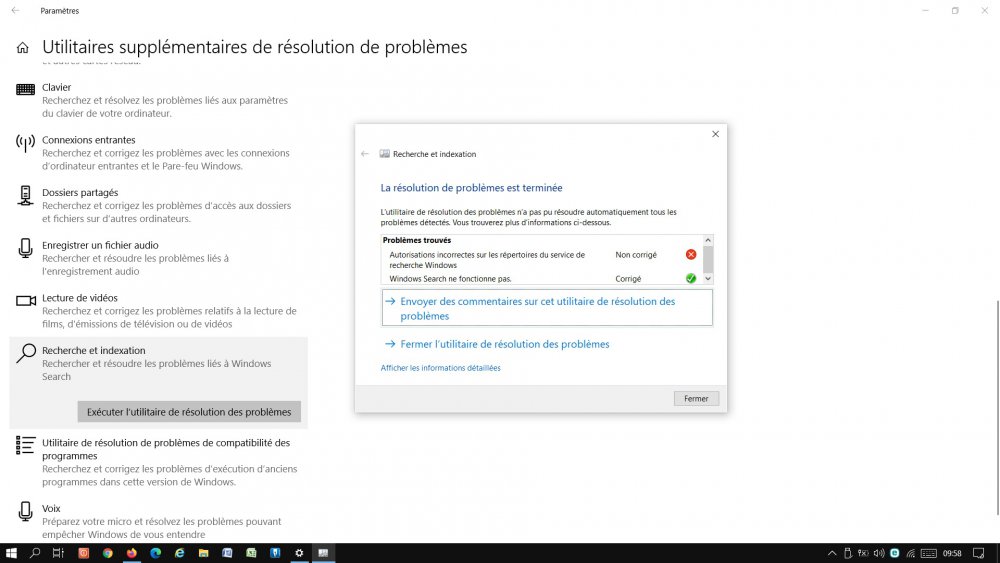The width and height of the screenshot is (1000, 563).
Task: Click Windows Search ne fonctionne pas row
Action: coord(541,279)
